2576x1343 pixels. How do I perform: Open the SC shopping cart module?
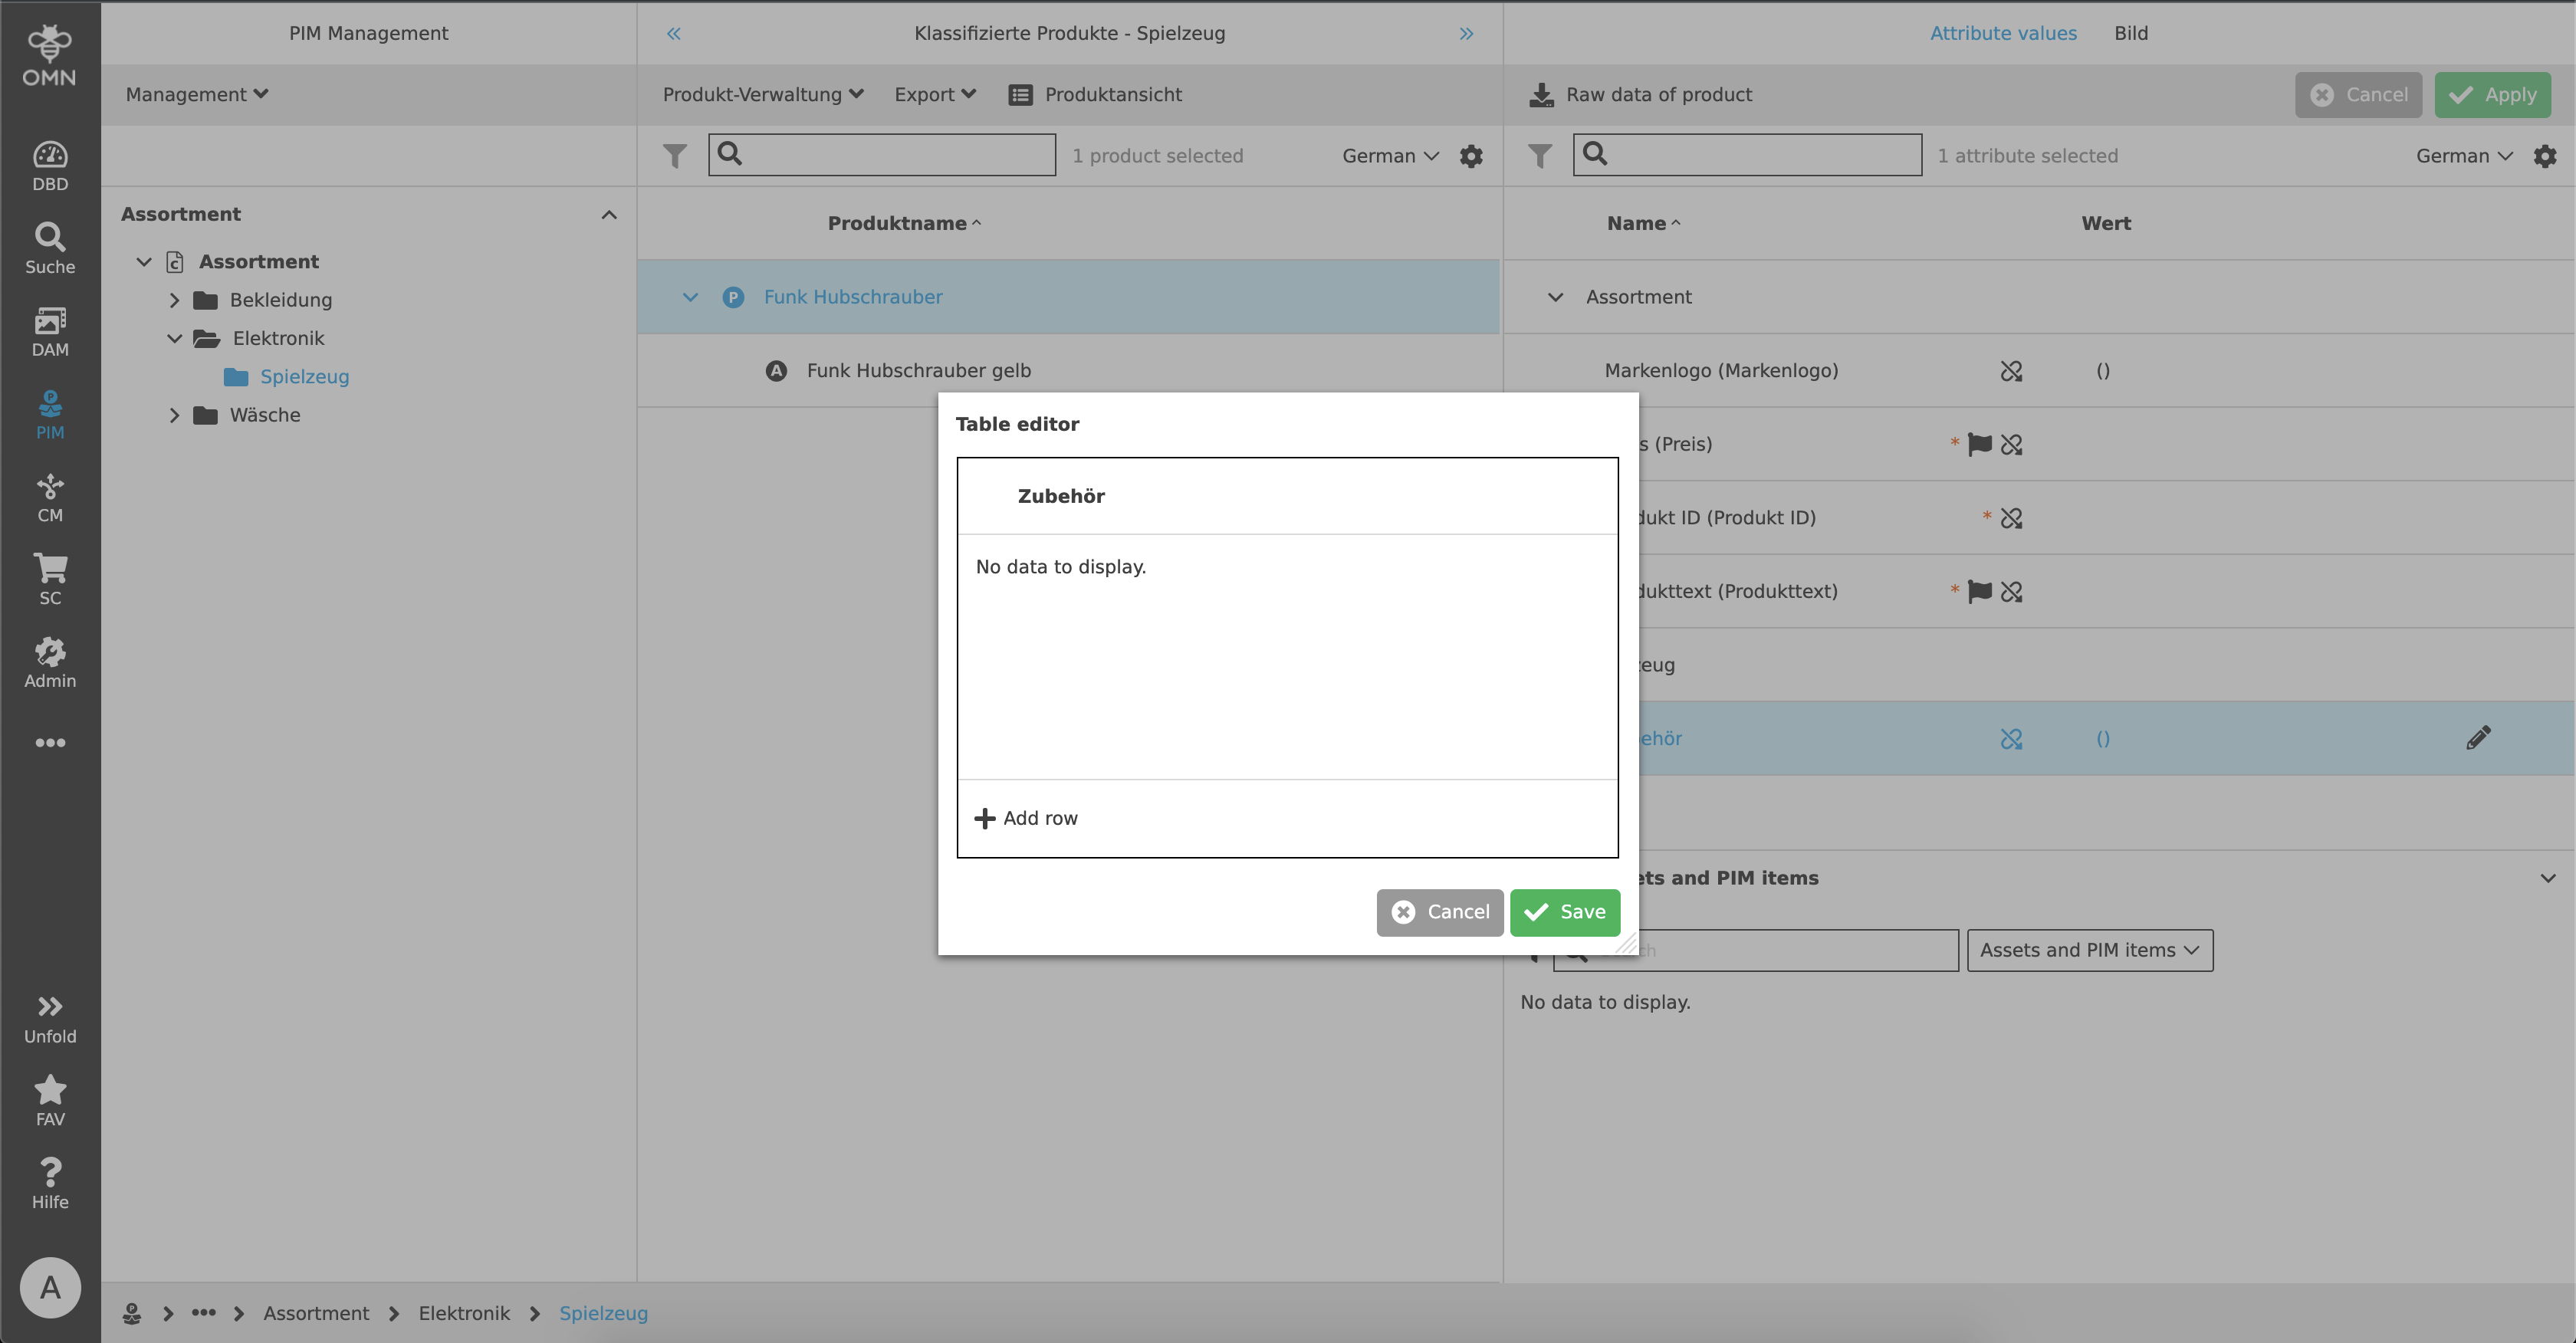tap(50, 577)
